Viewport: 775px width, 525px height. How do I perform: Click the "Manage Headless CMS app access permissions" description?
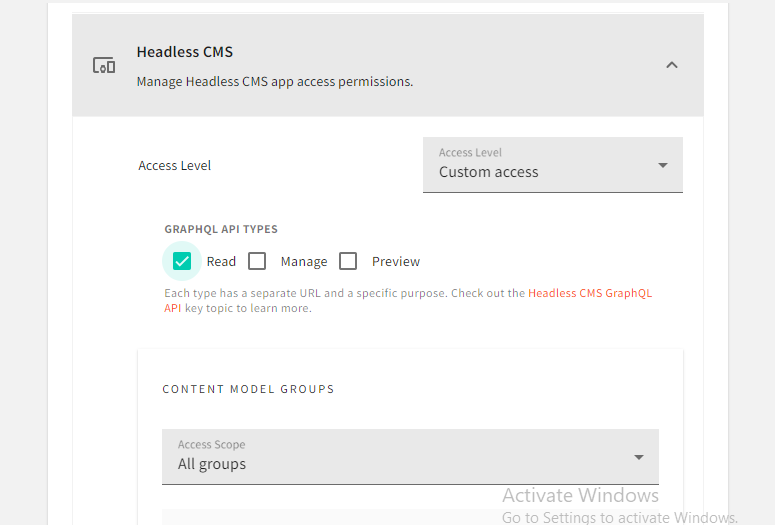(275, 81)
